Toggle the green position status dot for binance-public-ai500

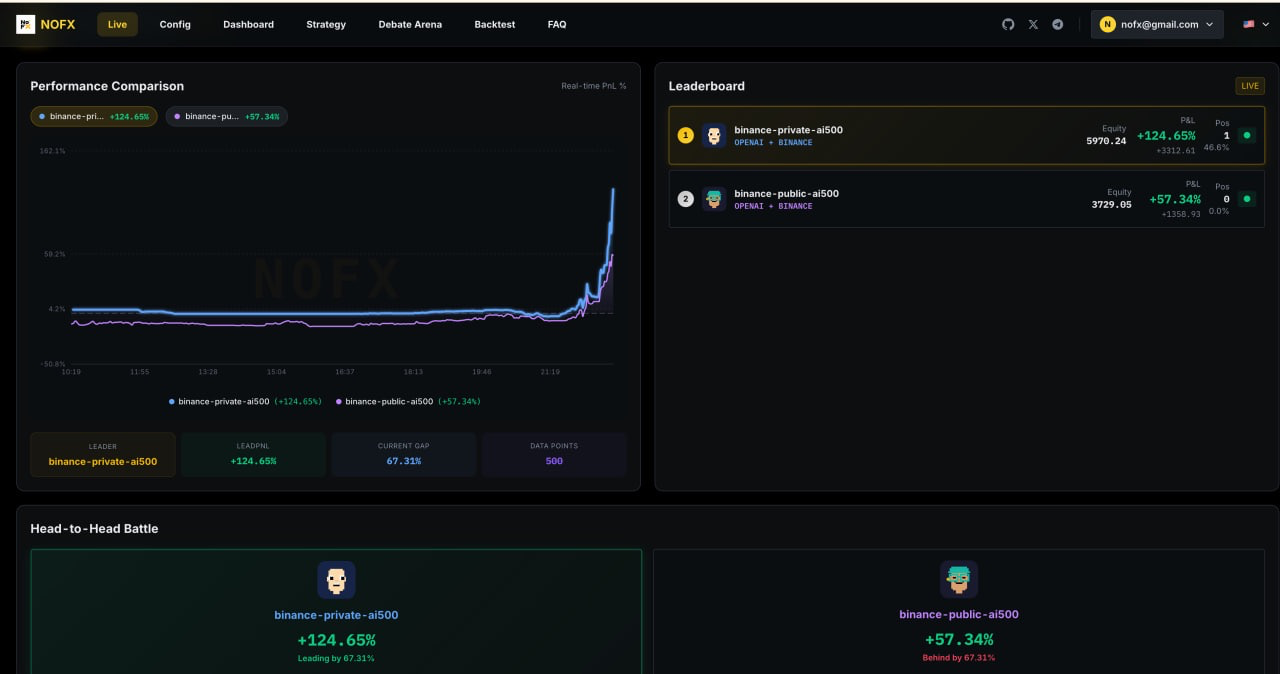click(x=1247, y=199)
